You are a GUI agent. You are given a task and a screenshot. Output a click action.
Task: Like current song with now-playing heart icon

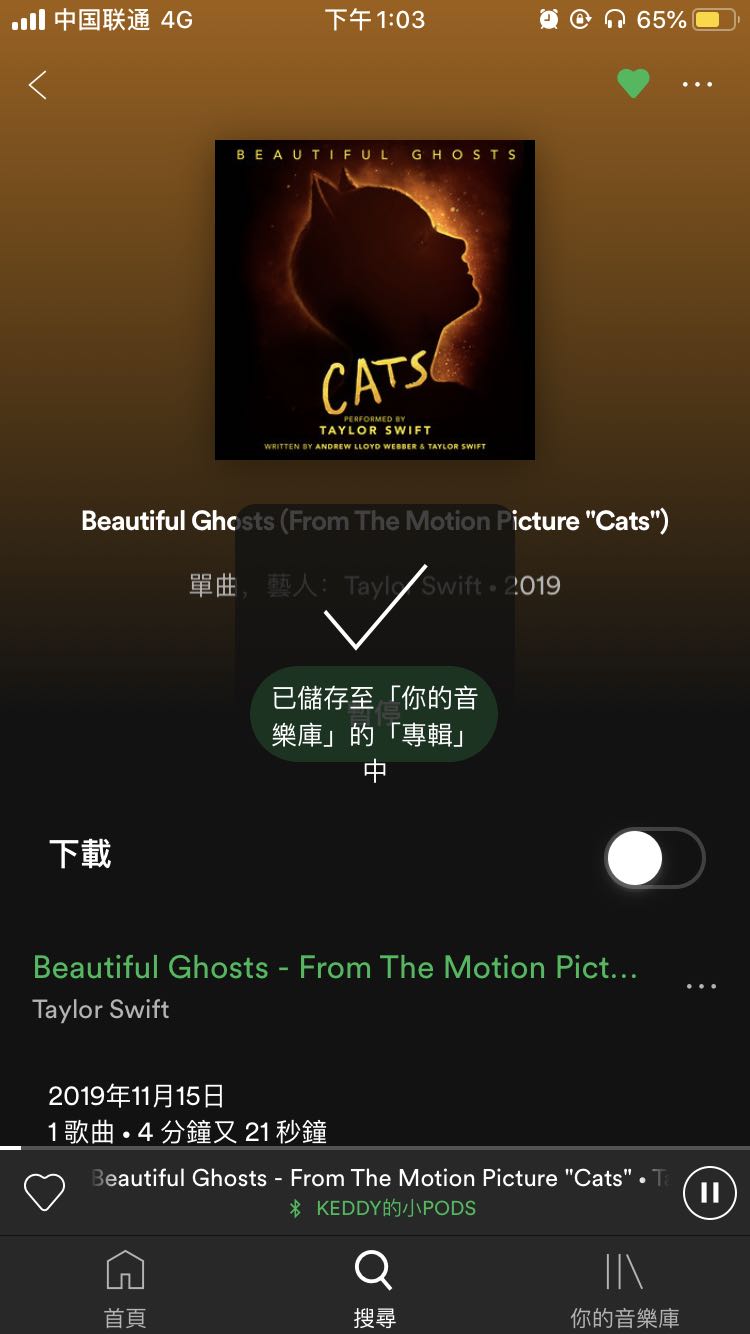click(x=44, y=1192)
